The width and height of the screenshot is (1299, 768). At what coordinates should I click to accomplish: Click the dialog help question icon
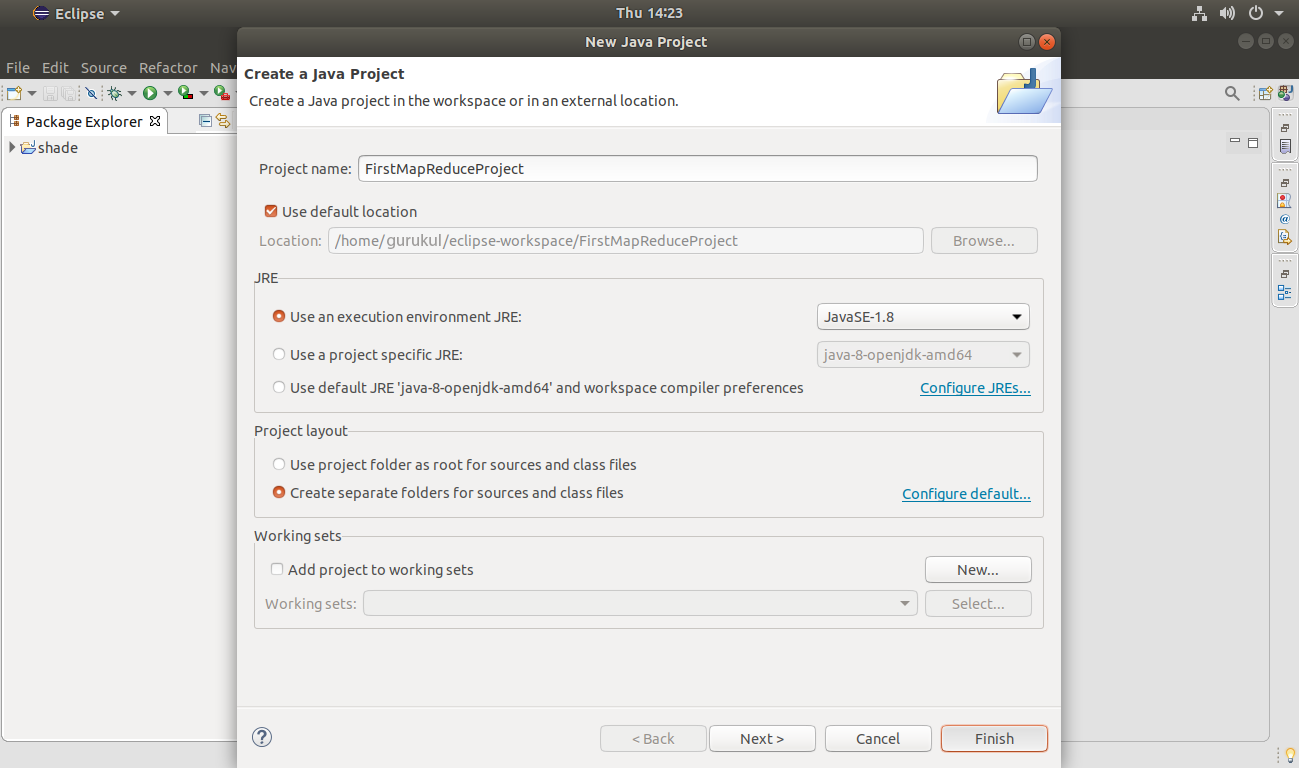(262, 737)
